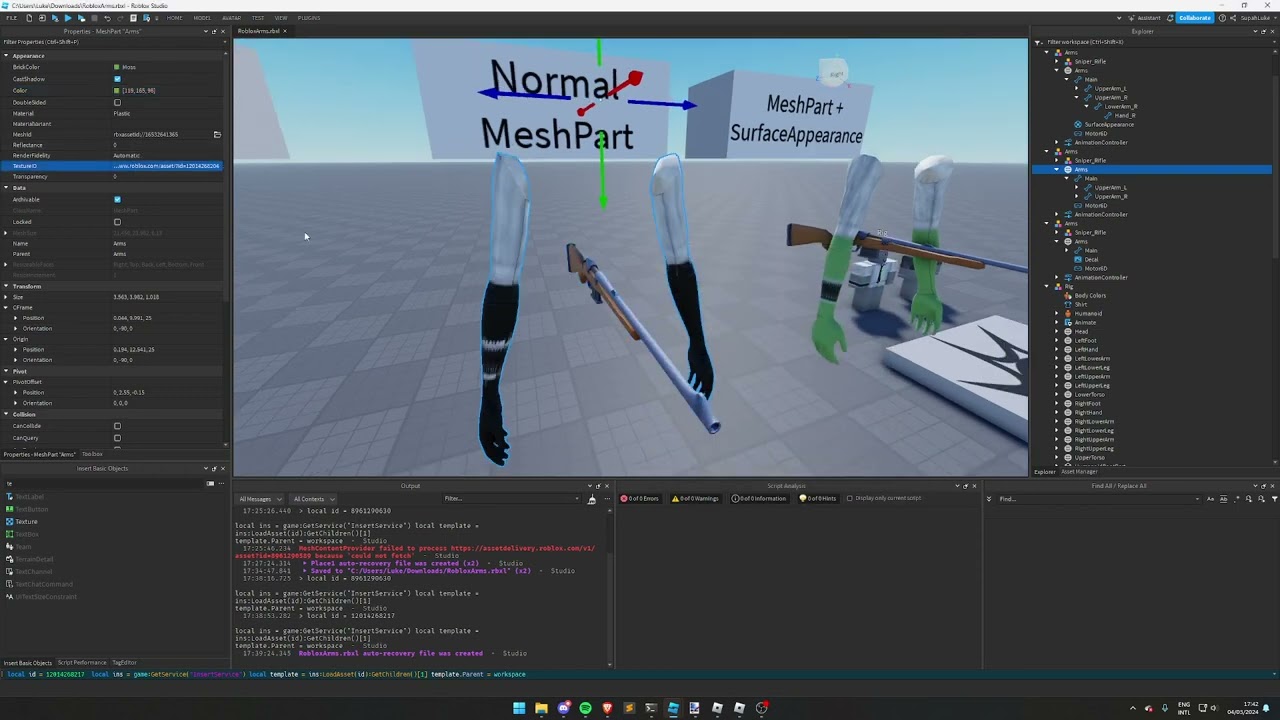1280x720 pixels.
Task: Switch to the MODEL ribbon tab
Action: pos(202,18)
